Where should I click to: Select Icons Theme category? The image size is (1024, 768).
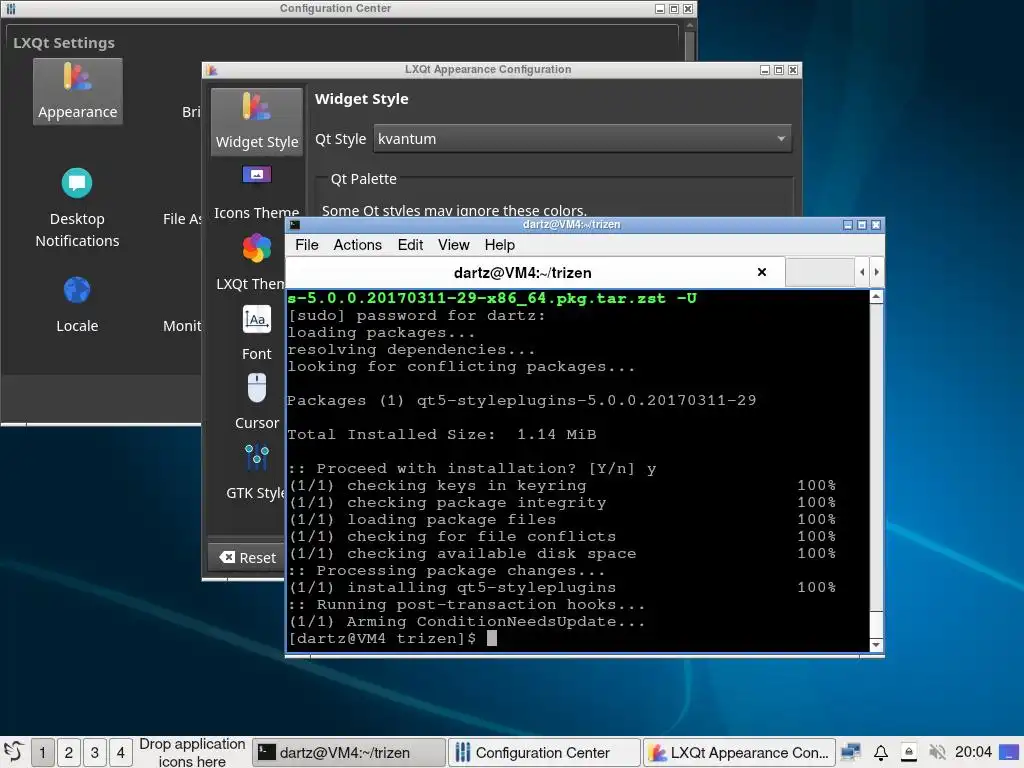point(257,193)
